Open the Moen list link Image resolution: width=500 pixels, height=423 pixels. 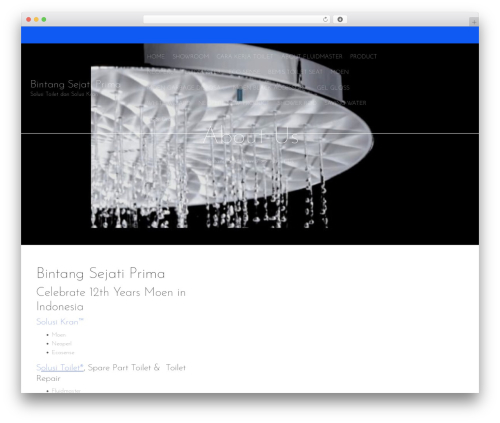point(59,335)
